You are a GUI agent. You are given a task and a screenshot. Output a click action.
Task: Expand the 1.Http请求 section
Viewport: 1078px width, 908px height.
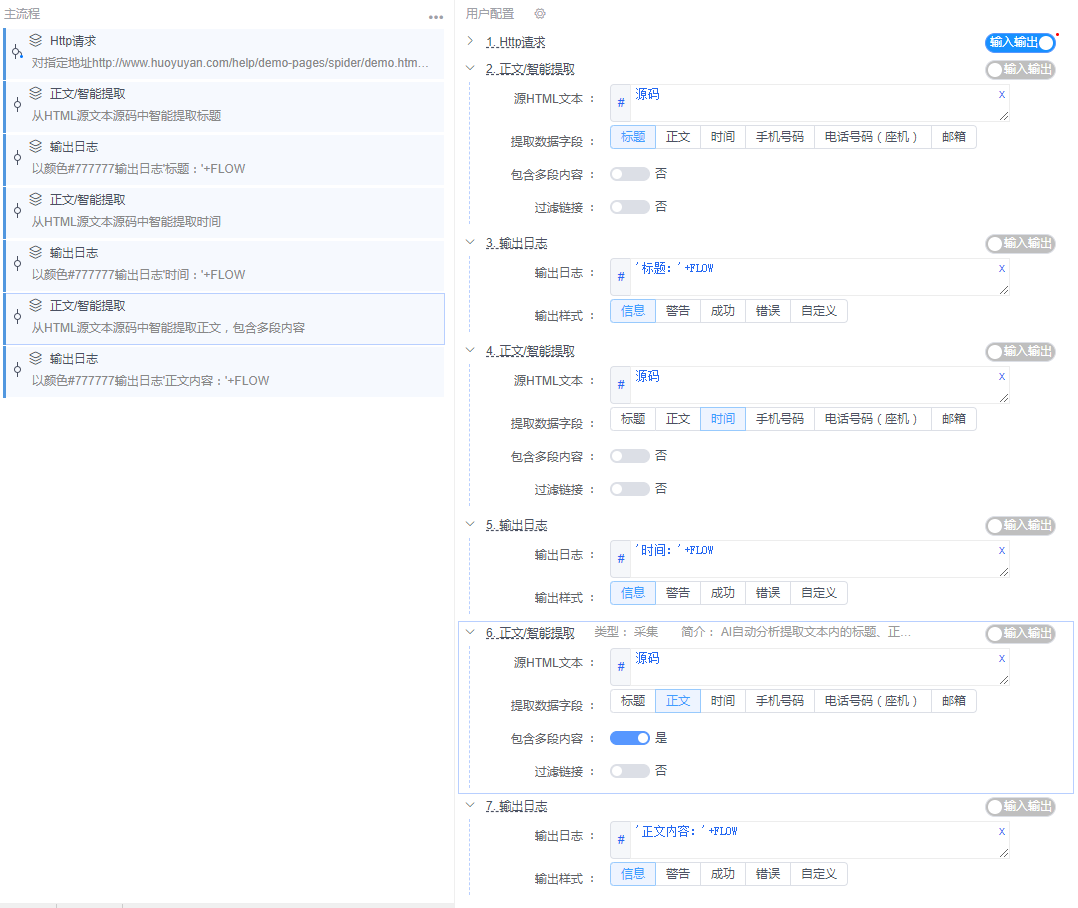469,42
